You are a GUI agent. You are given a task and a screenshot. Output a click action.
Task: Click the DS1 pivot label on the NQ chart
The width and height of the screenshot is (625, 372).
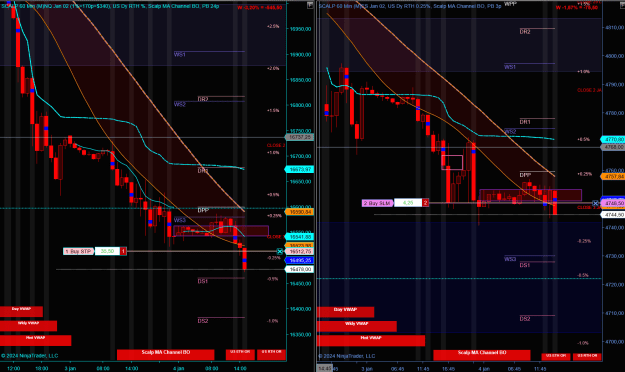[x=203, y=281]
